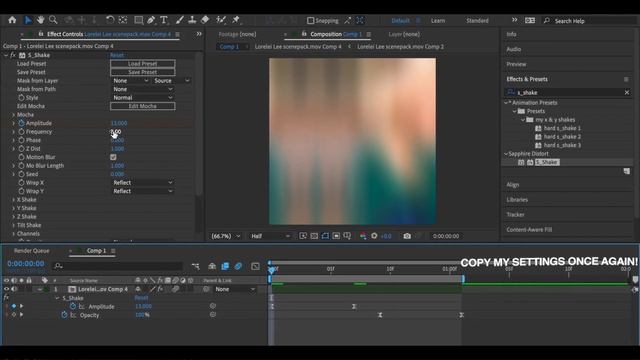Select the Hand tool
640x360 pixels.
(x=40, y=20)
